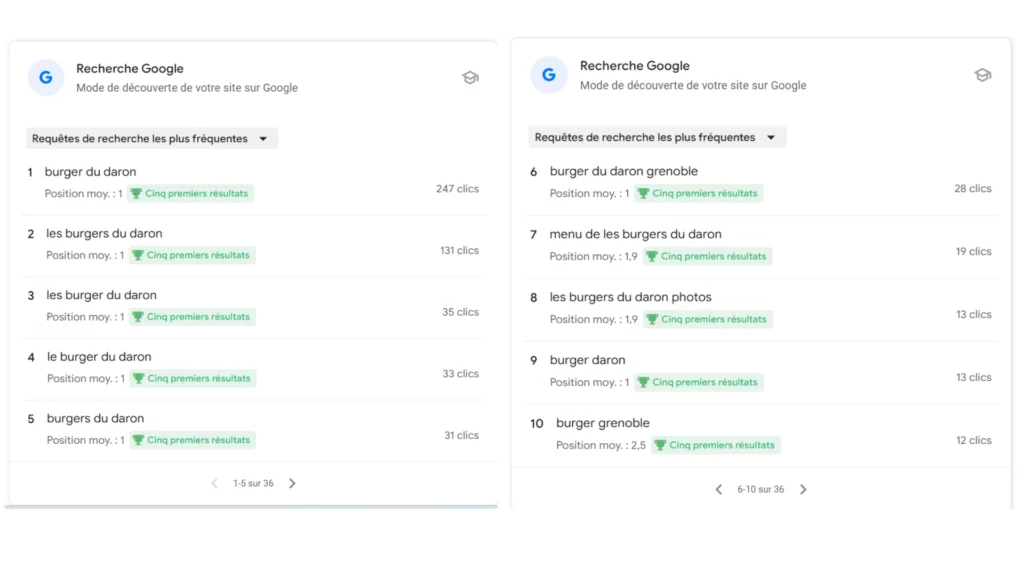
Task: Click Google G logo in right card
Action: click(549, 75)
